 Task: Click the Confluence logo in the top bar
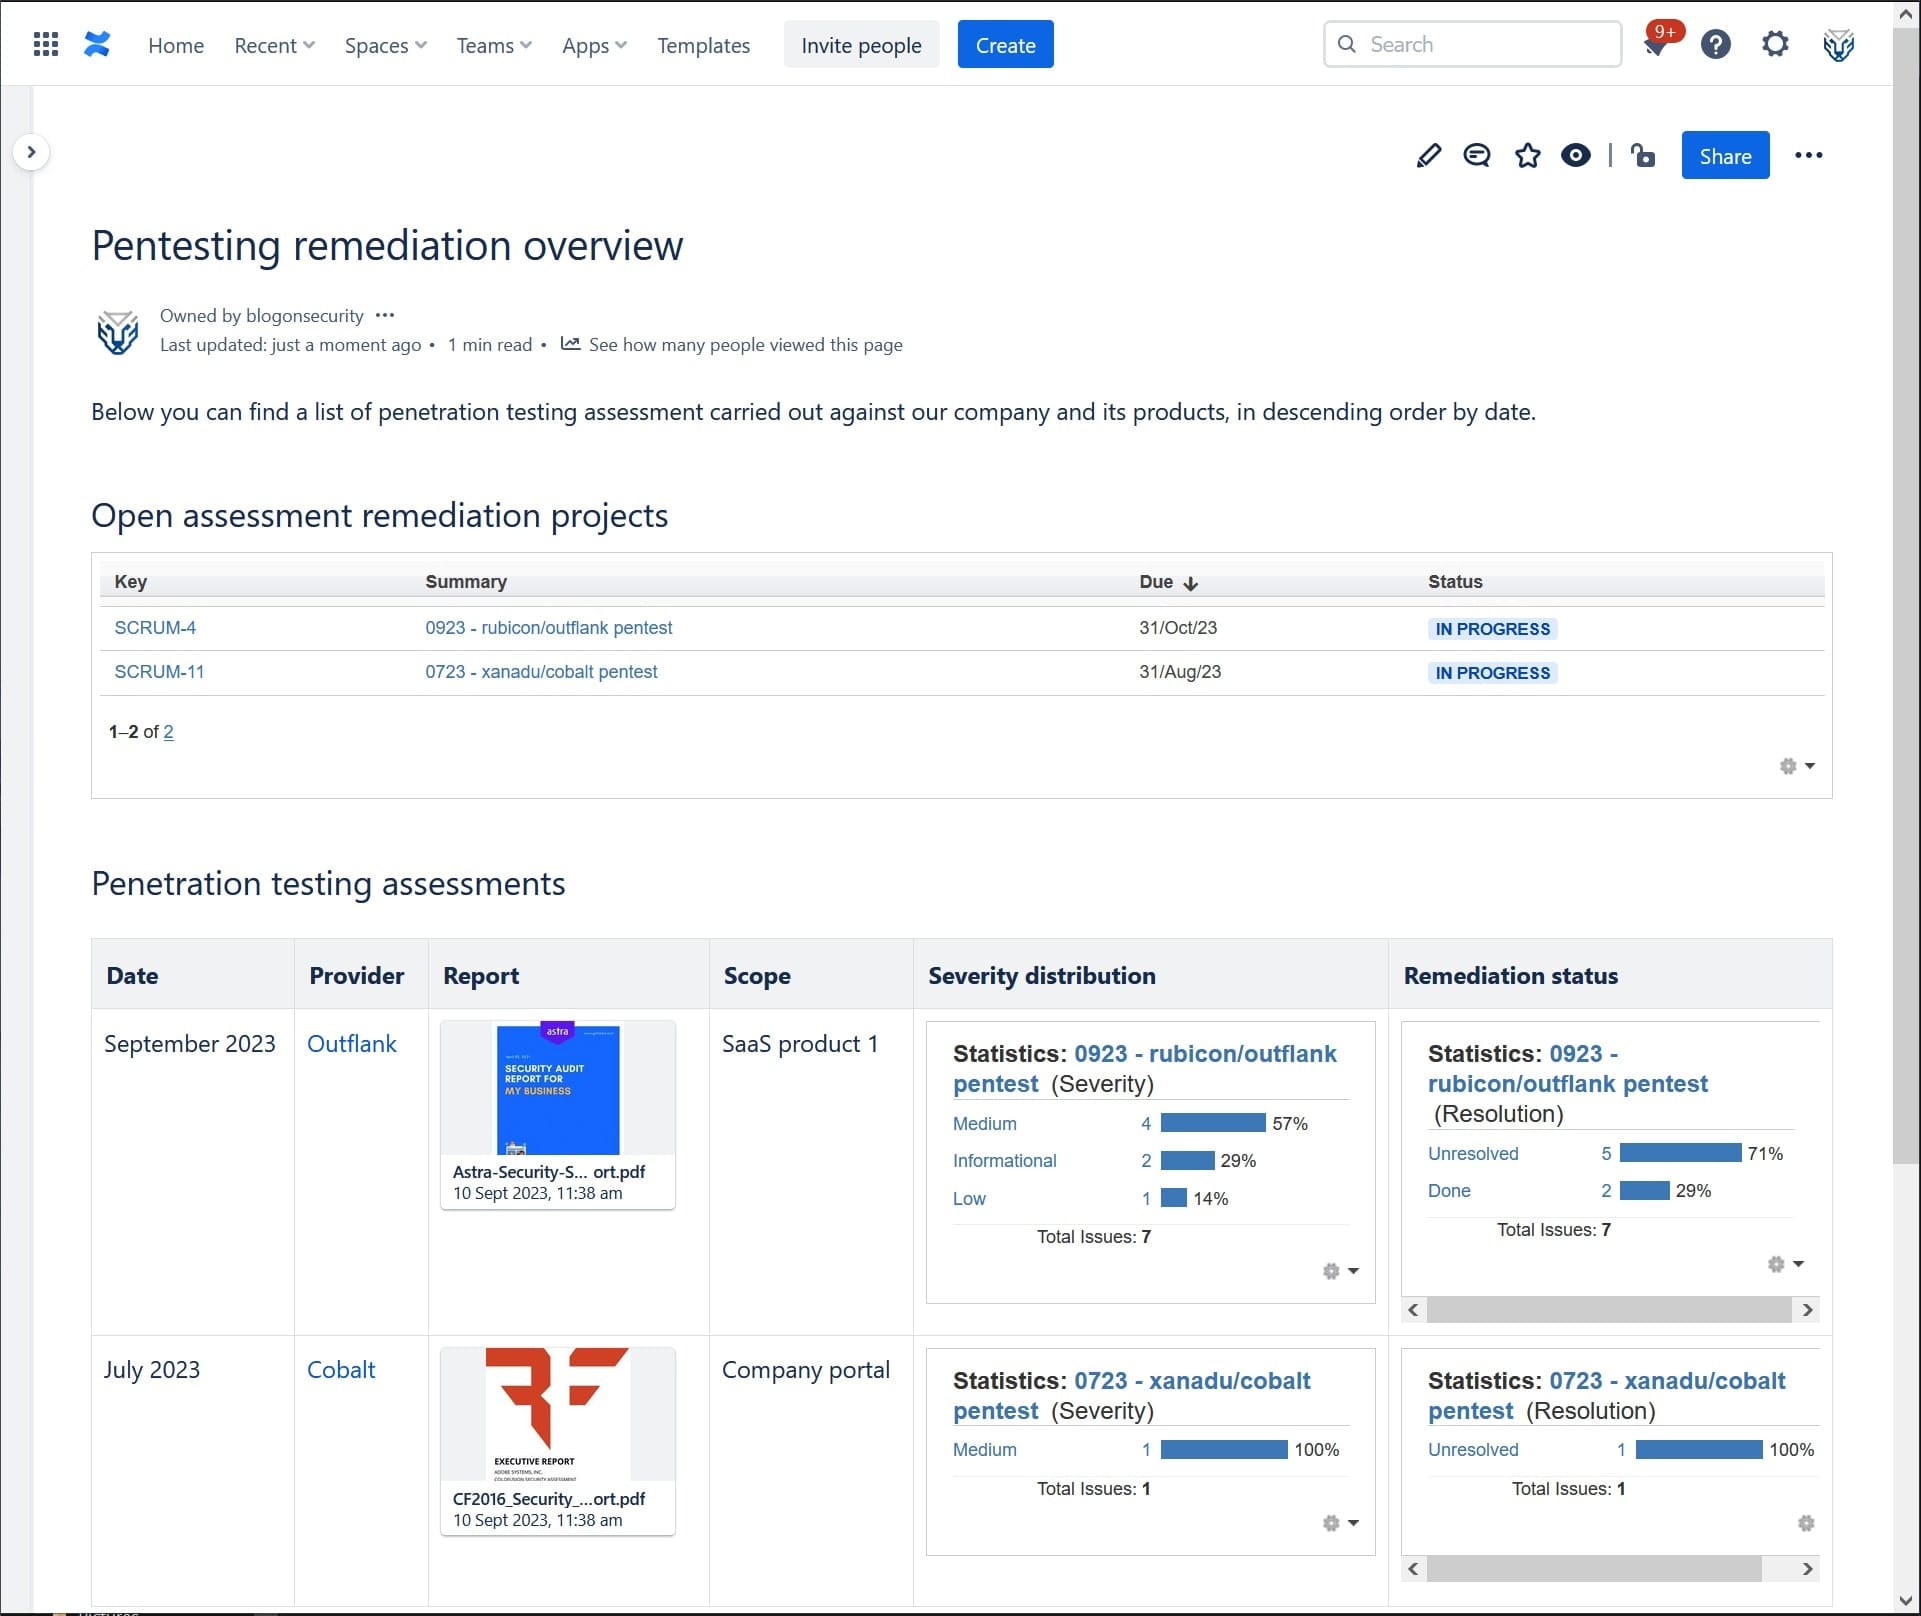[96, 43]
